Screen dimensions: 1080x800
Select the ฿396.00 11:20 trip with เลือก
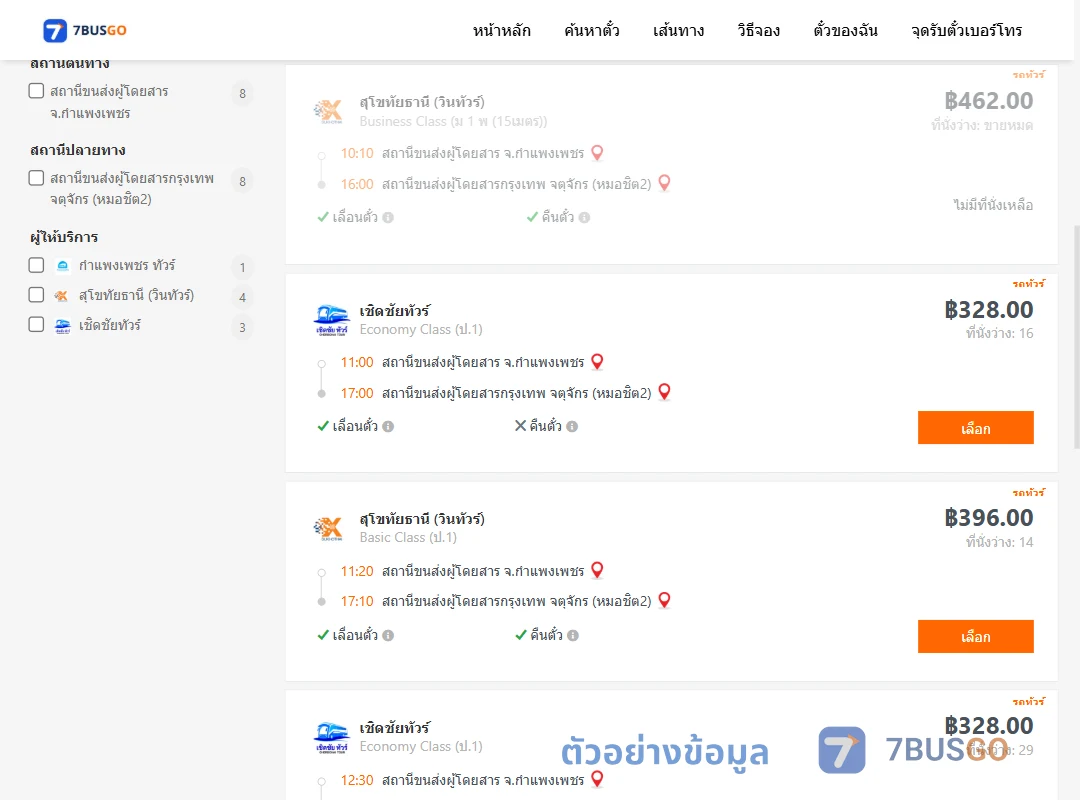(975, 637)
